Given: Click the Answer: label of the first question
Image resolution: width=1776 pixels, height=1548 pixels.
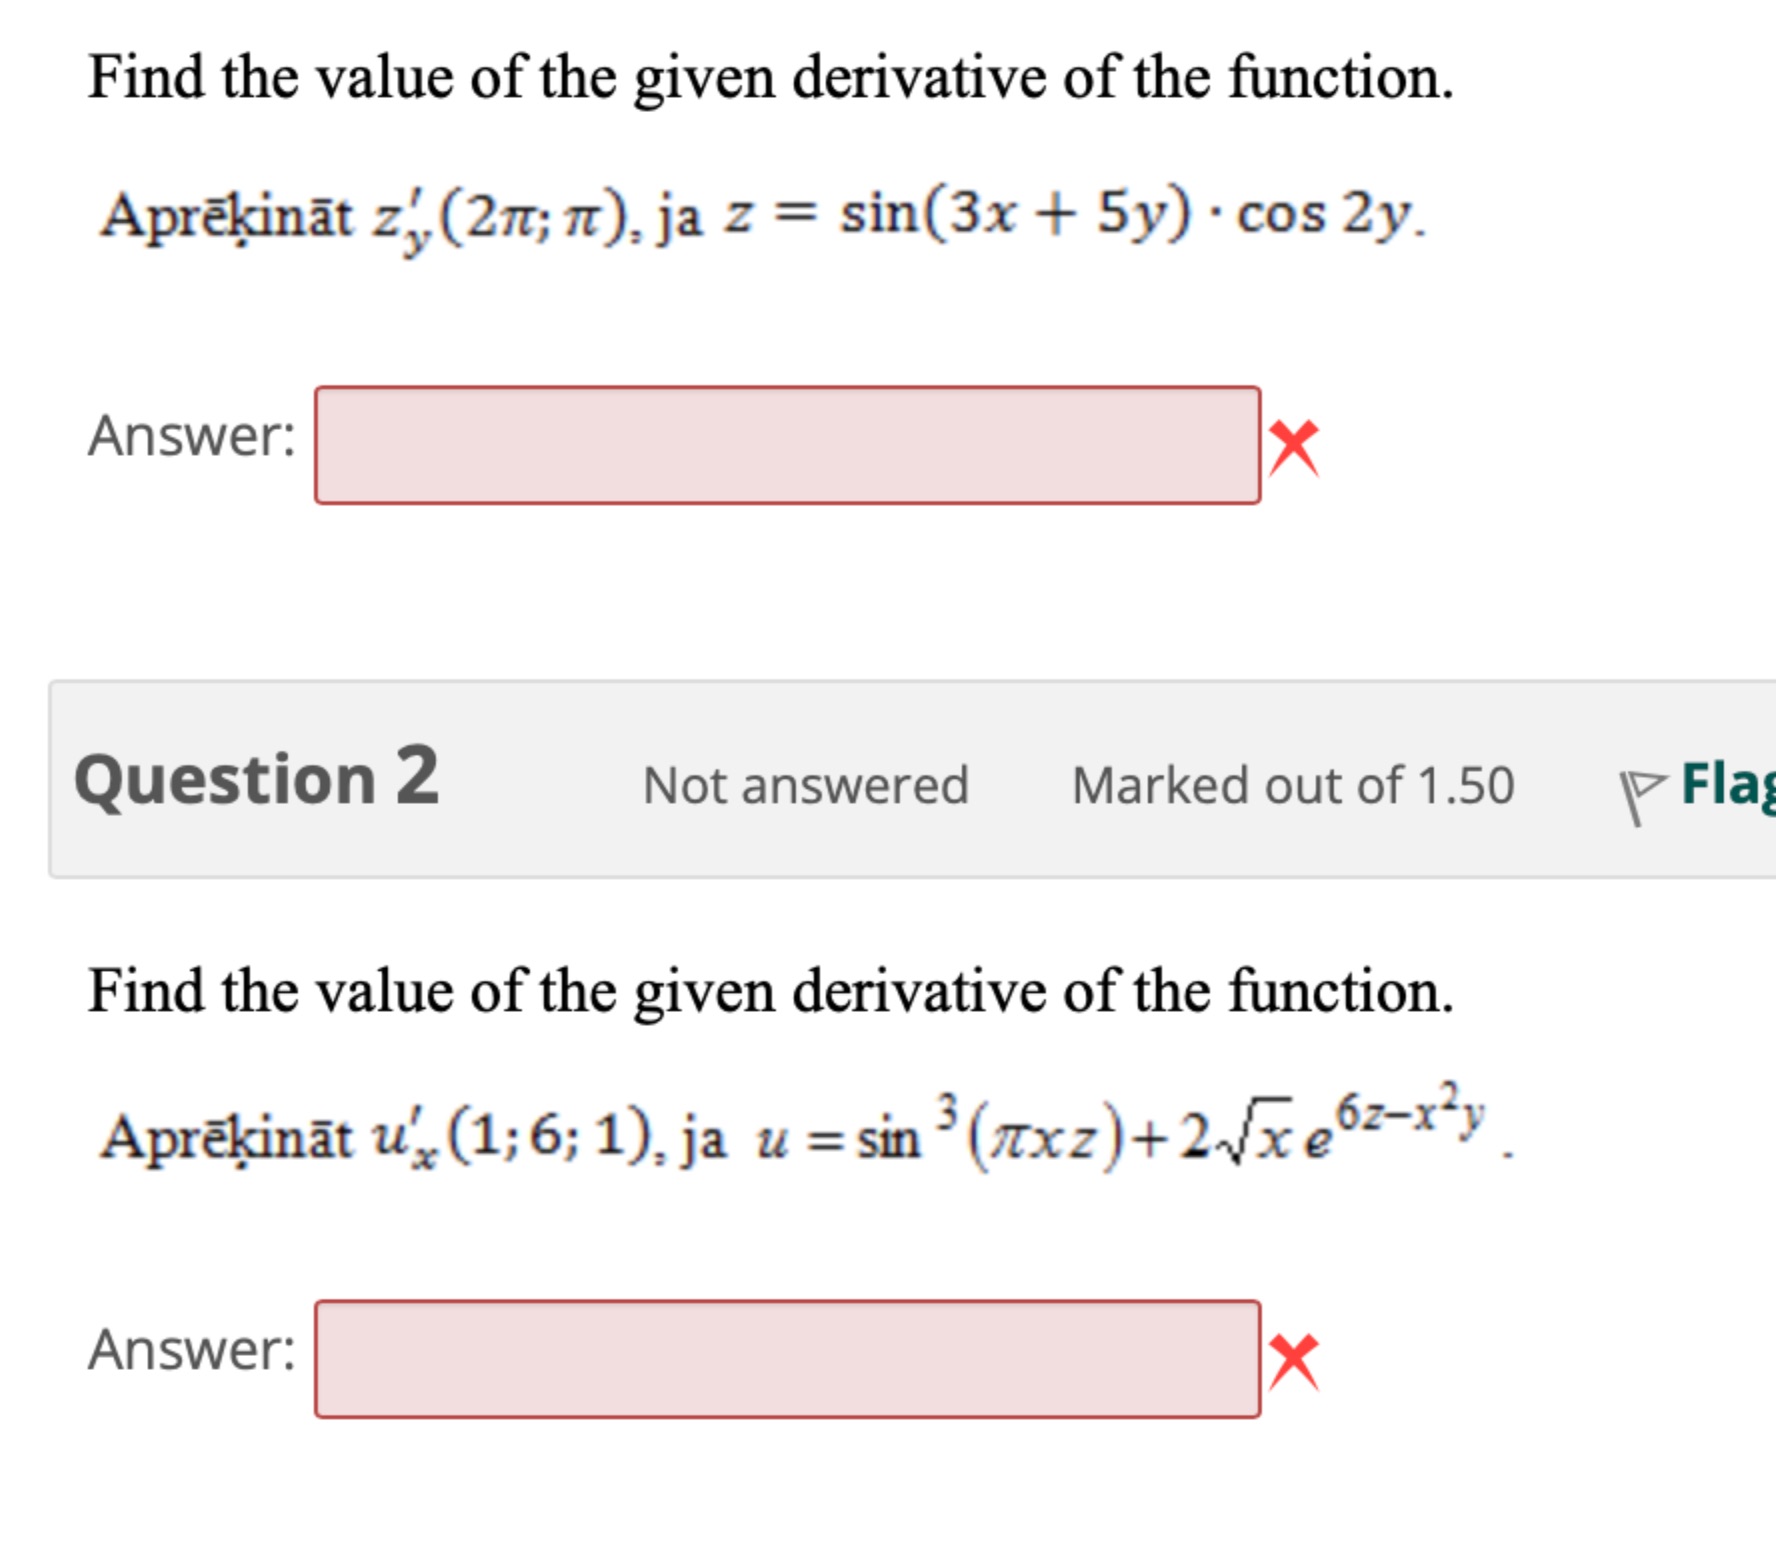Looking at the screenshot, I should point(189,437).
